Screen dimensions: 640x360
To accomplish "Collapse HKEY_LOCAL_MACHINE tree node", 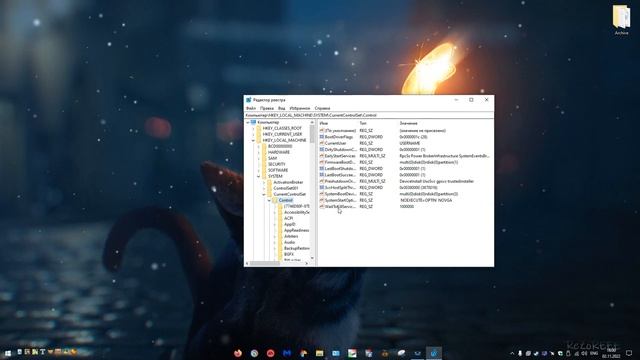I will click(x=253, y=140).
